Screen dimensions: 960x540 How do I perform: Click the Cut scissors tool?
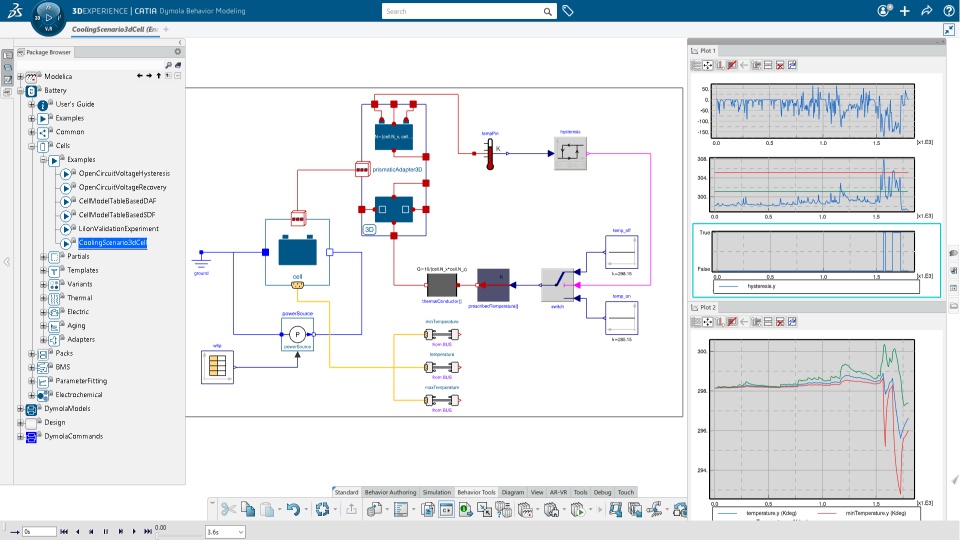(228, 509)
